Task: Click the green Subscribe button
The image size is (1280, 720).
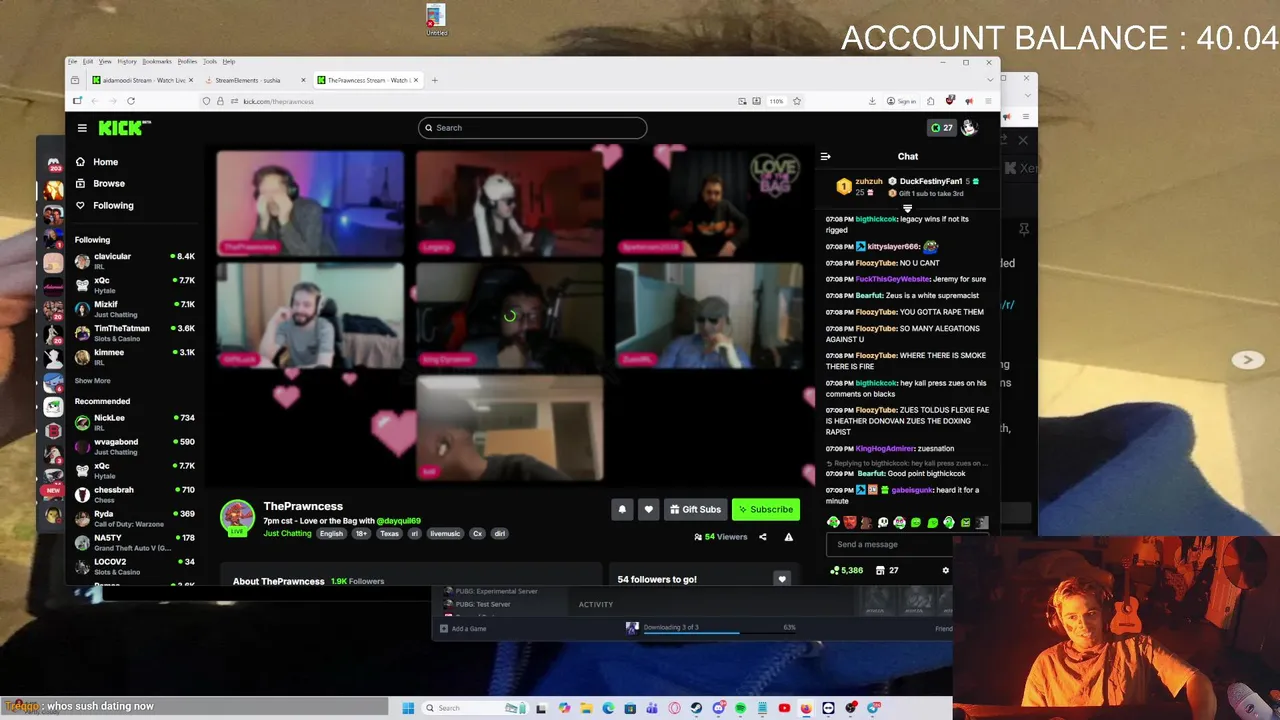Action: tap(765, 510)
